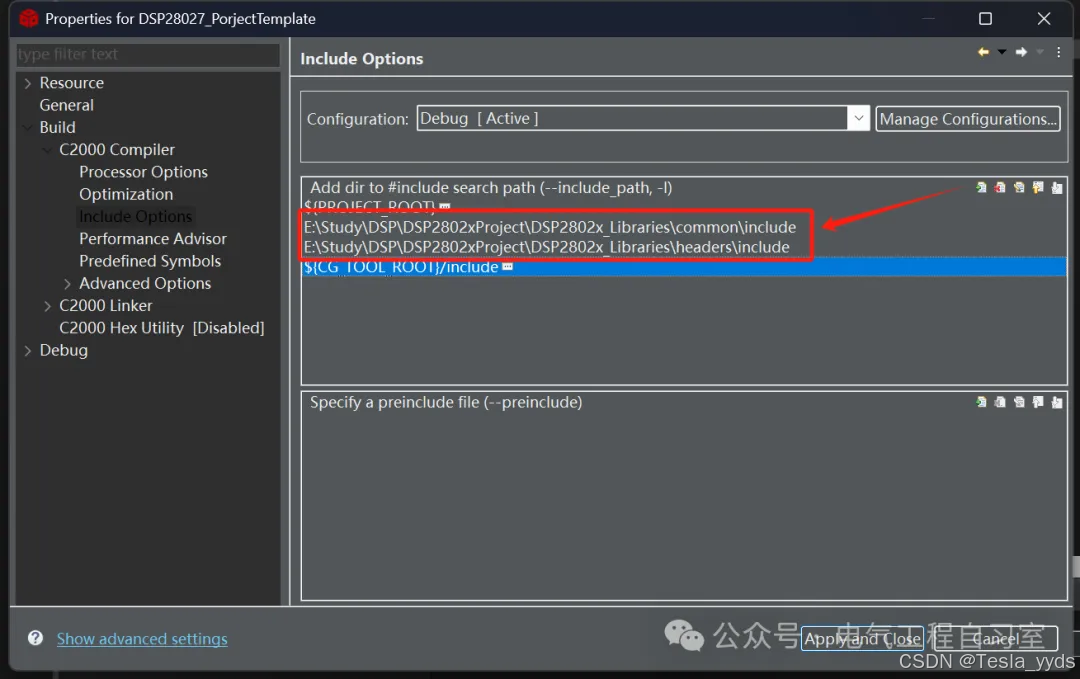Click Move Down icon for include search path
The width and height of the screenshot is (1080, 679).
point(1057,187)
